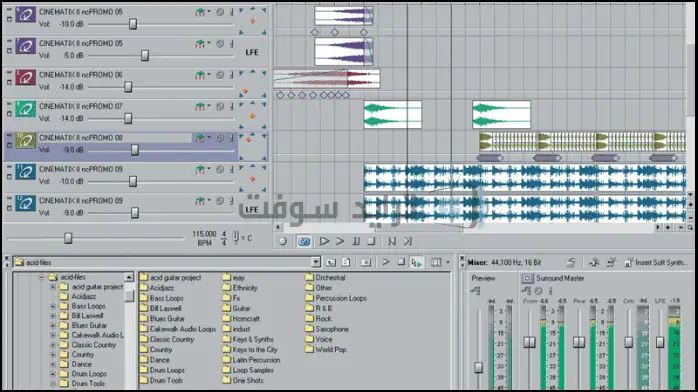Click Play From Start transport button
Viewport: 698px width, 392px height.
(324, 241)
